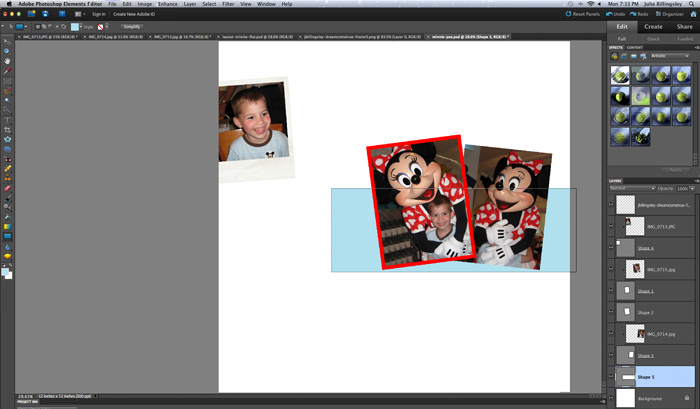Select the Red Eye Removal tool
Viewport: 700px width, 409px height.
pos(7,159)
